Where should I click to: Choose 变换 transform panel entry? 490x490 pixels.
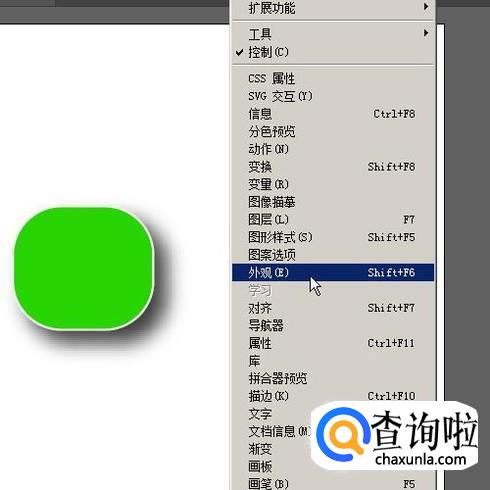(x=333, y=167)
